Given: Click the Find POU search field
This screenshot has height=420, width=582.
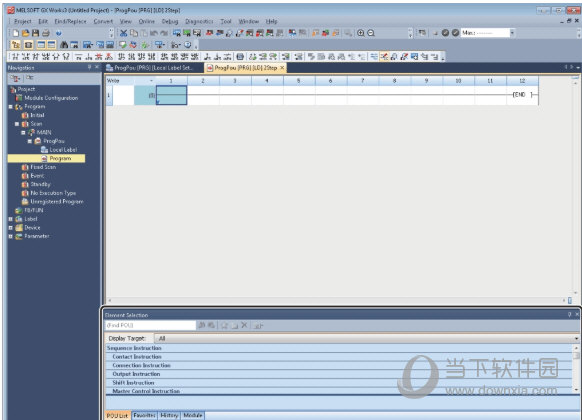Looking at the screenshot, I should [150, 325].
